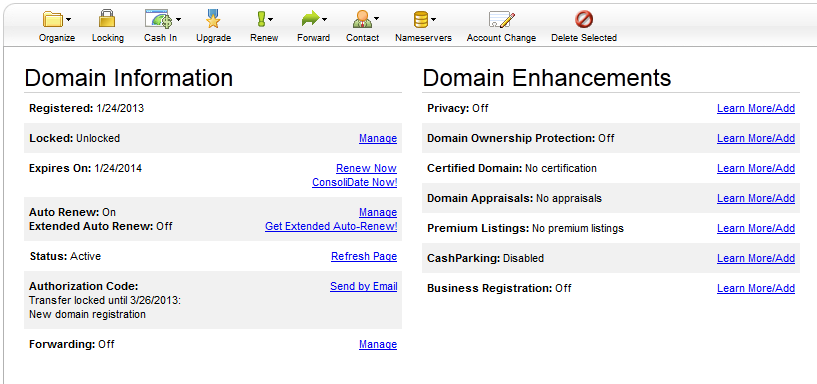
Task: Expand the Organize dropdown arrow
Action: point(68,20)
